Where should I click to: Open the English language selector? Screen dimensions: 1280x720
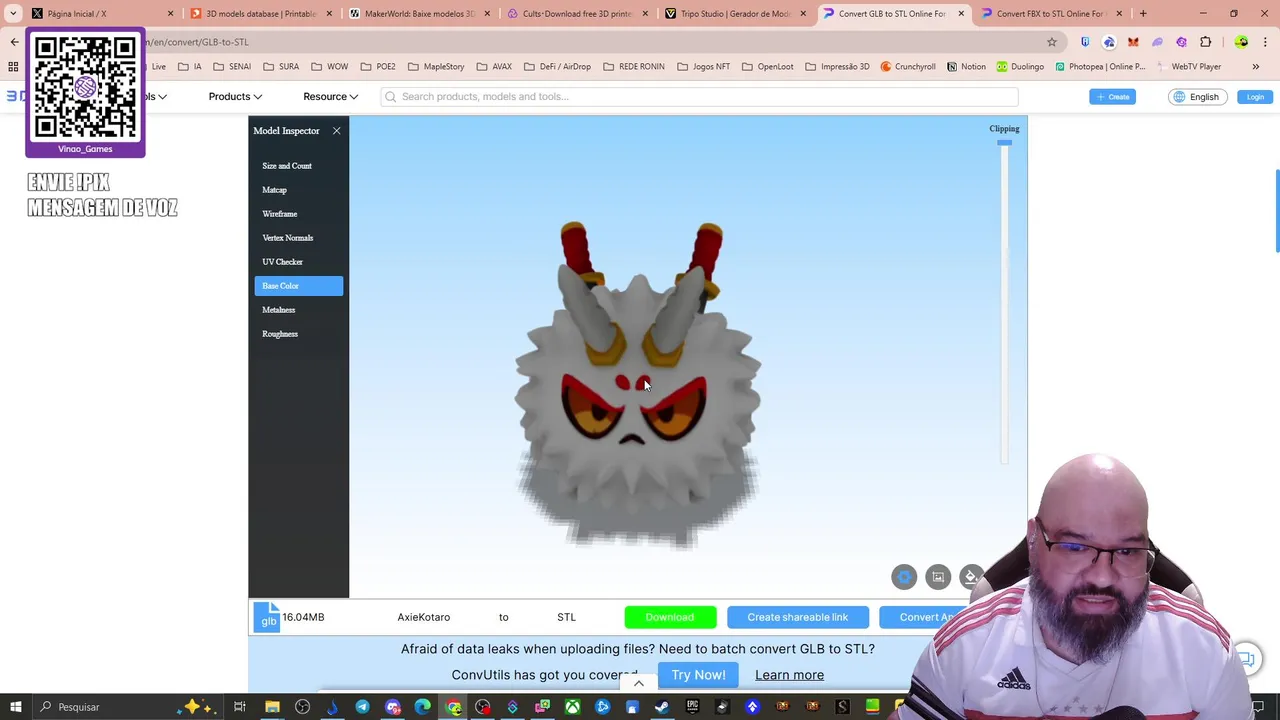point(1196,97)
